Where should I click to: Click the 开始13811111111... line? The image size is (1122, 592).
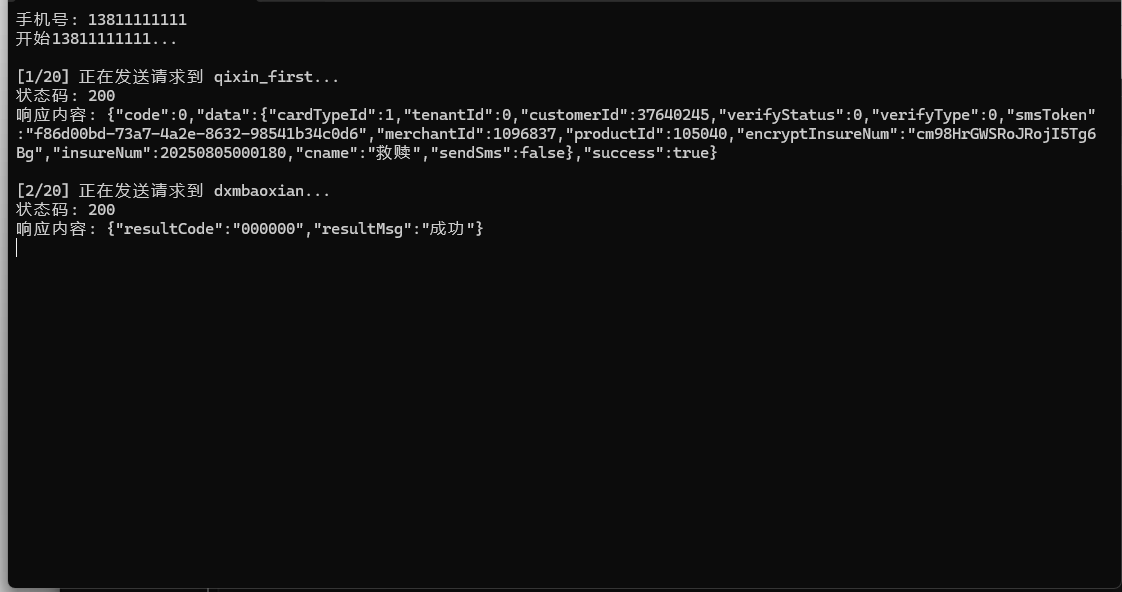[x=97, y=39]
